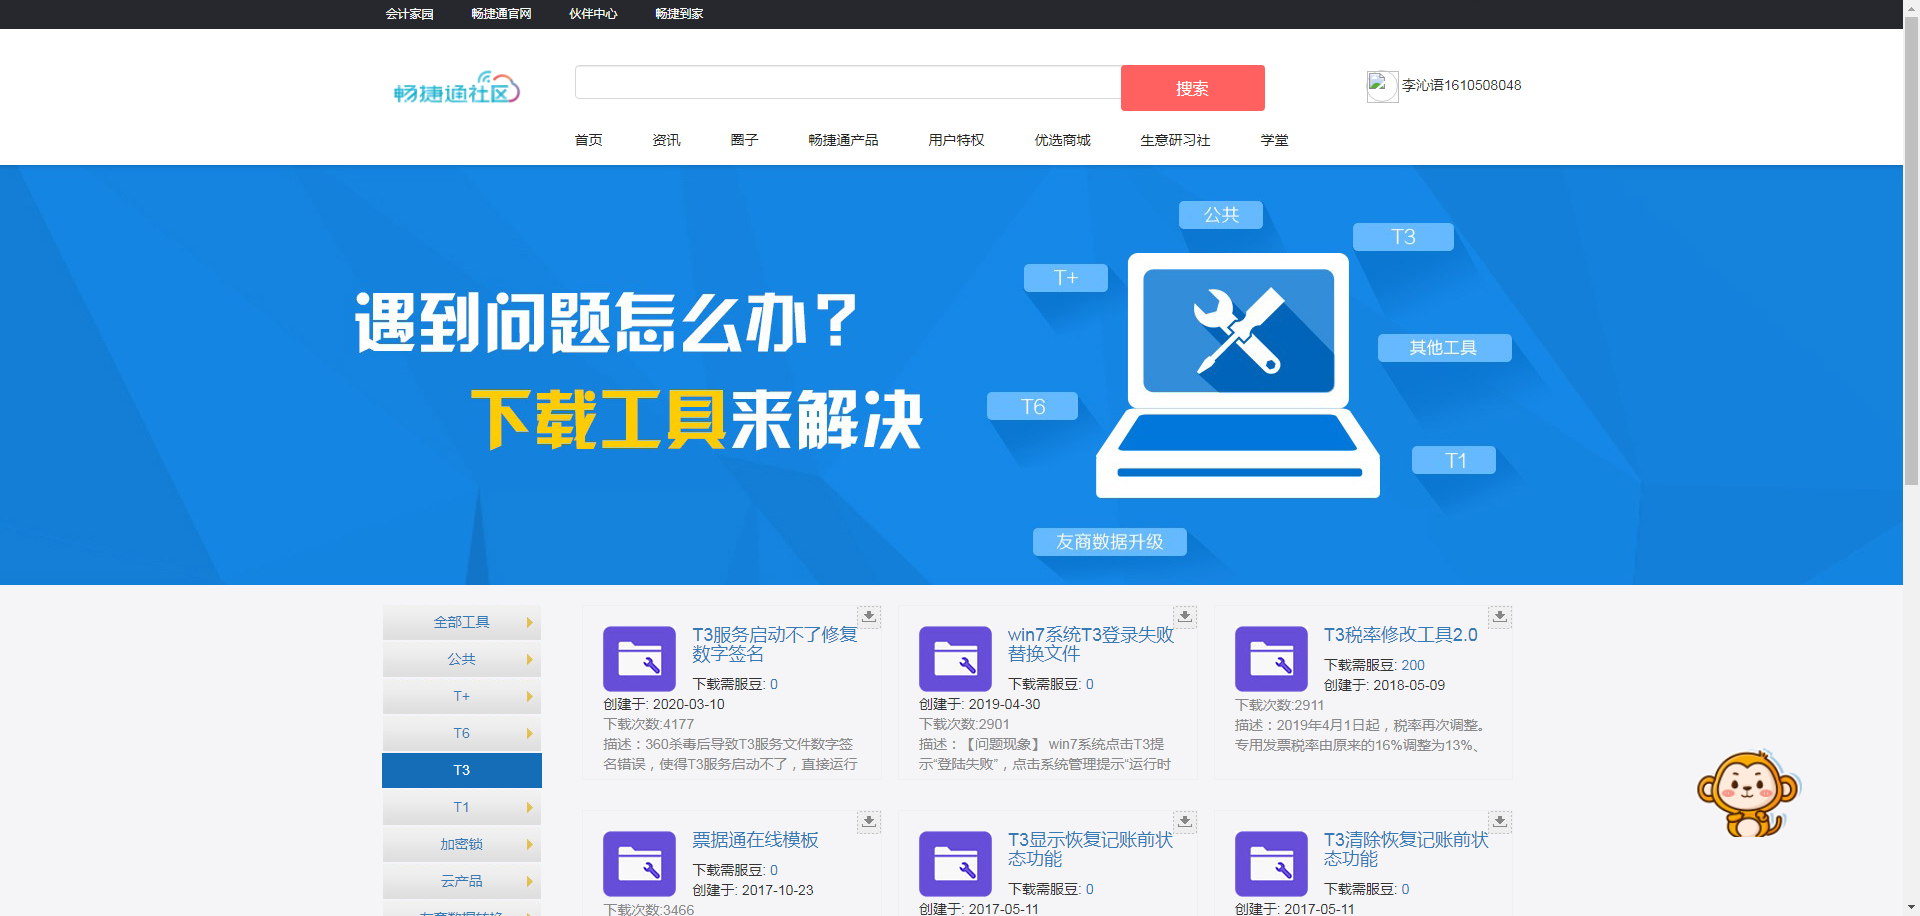
Task: Open the 圈子 navigation item
Action: [744, 140]
